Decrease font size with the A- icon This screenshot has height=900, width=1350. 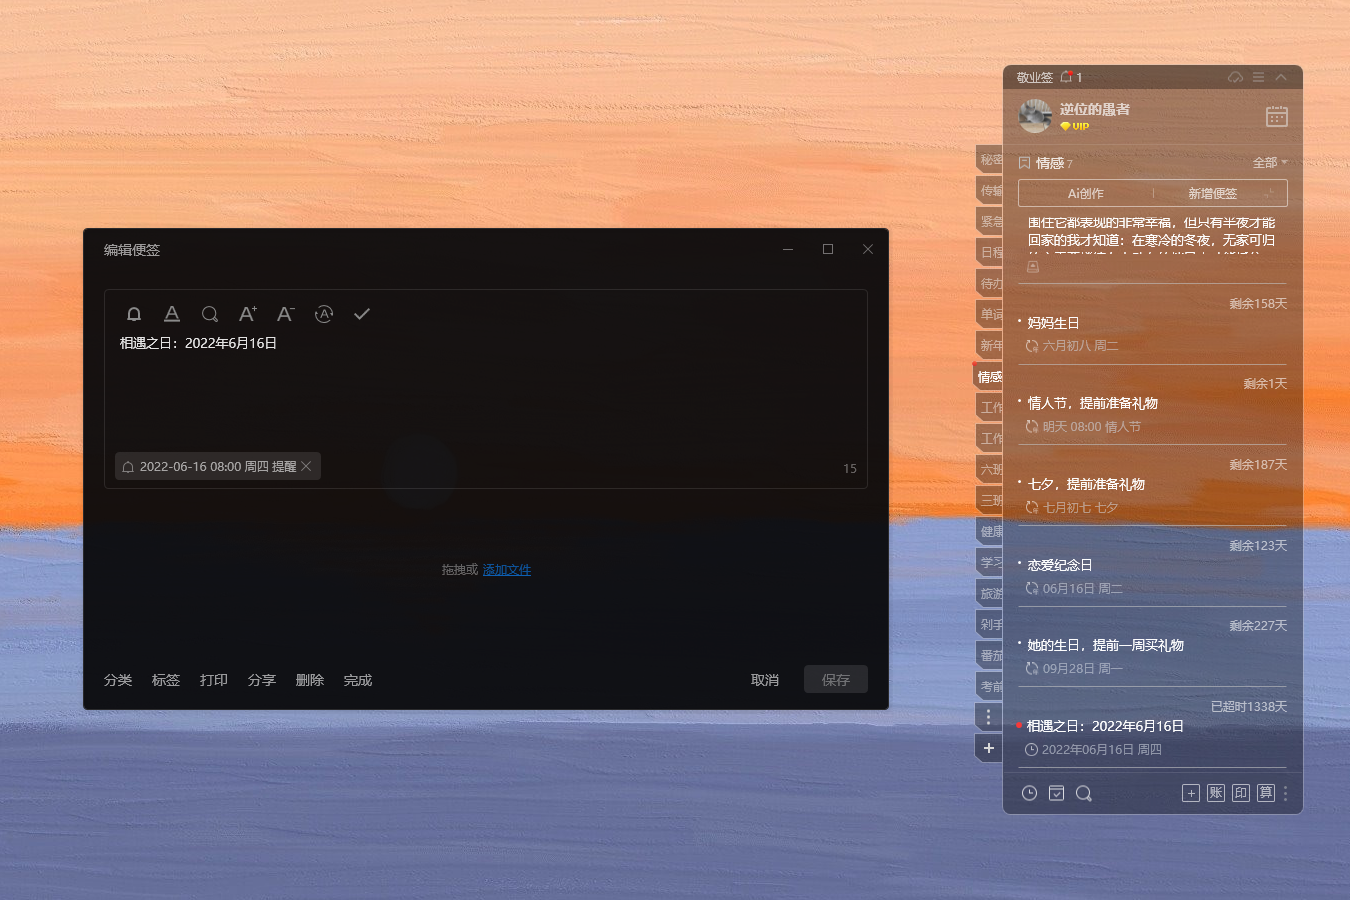[285, 313]
